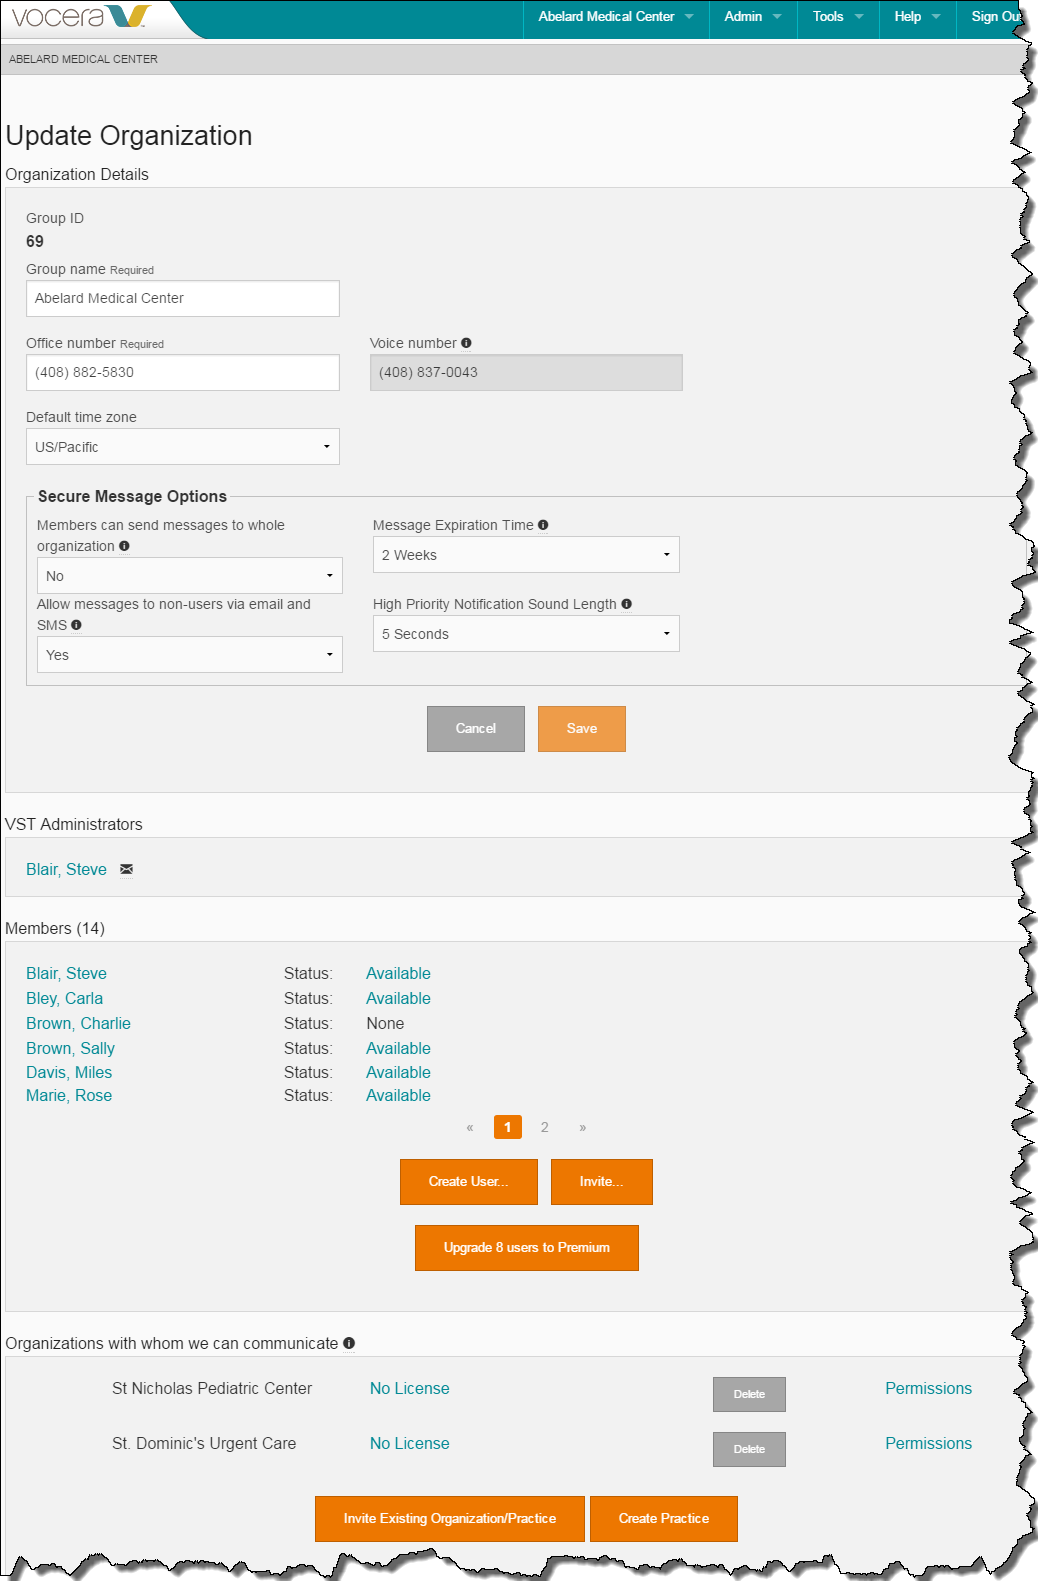The width and height of the screenshot is (1038, 1581).
Task: Delete St. Dominic's Urgent Care
Action: tap(749, 1449)
